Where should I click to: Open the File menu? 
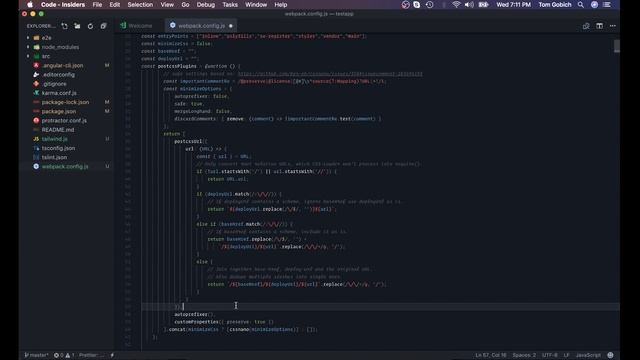point(97,5)
